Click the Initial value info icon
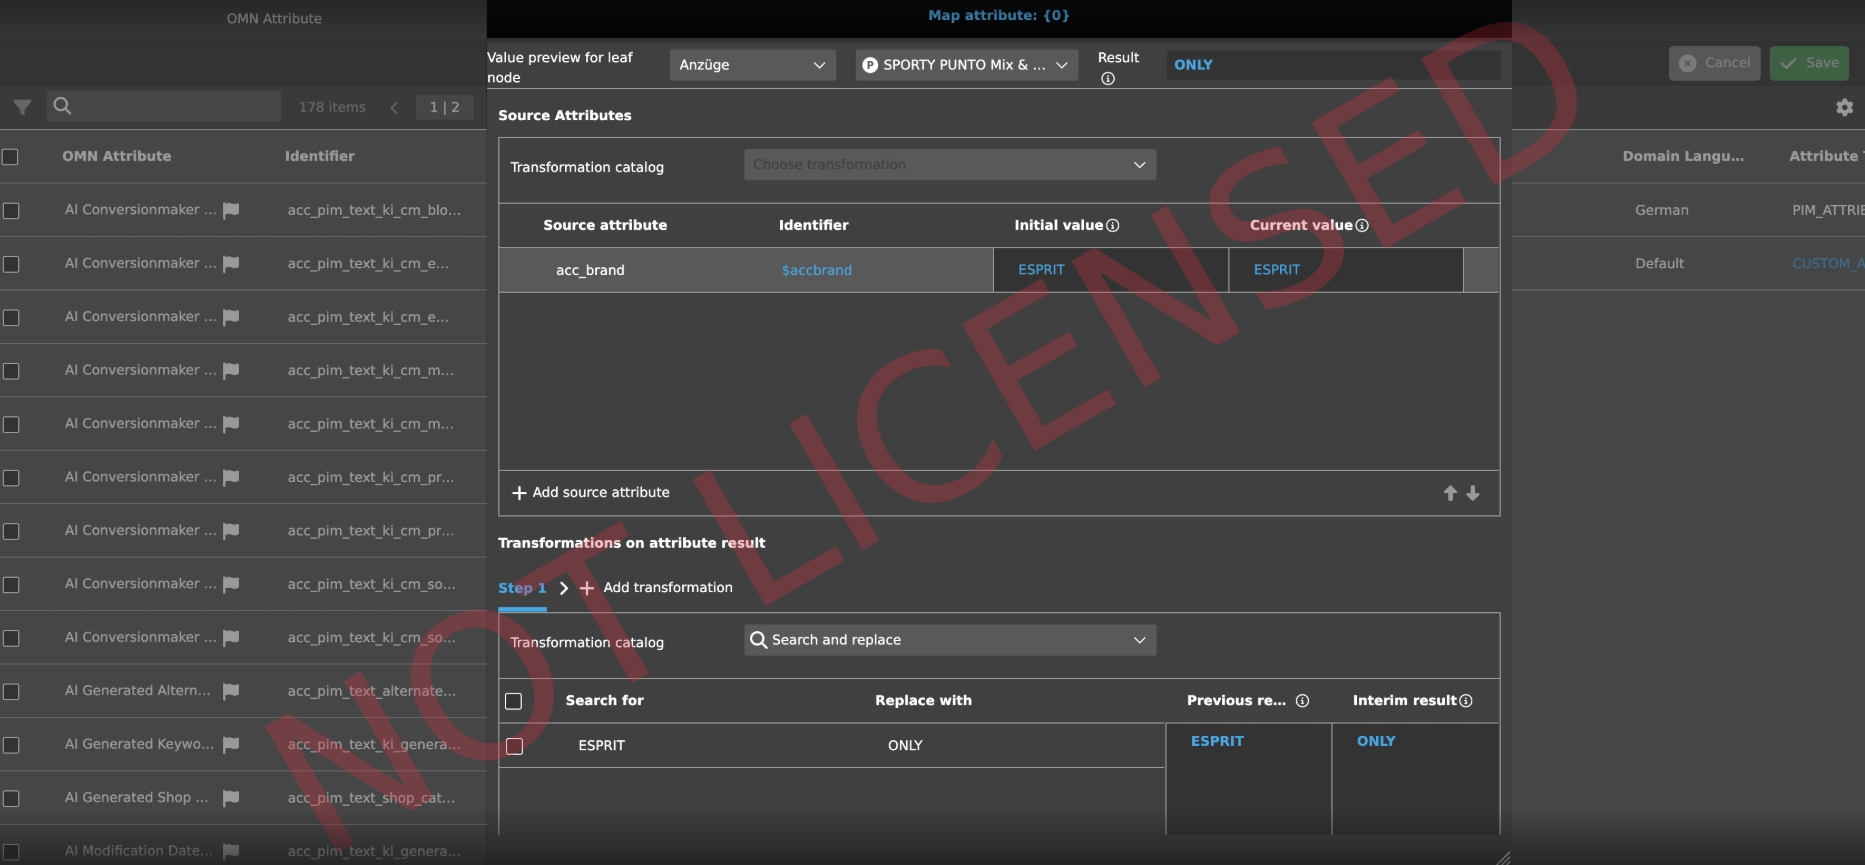This screenshot has height=865, width=1865. (x=1113, y=226)
